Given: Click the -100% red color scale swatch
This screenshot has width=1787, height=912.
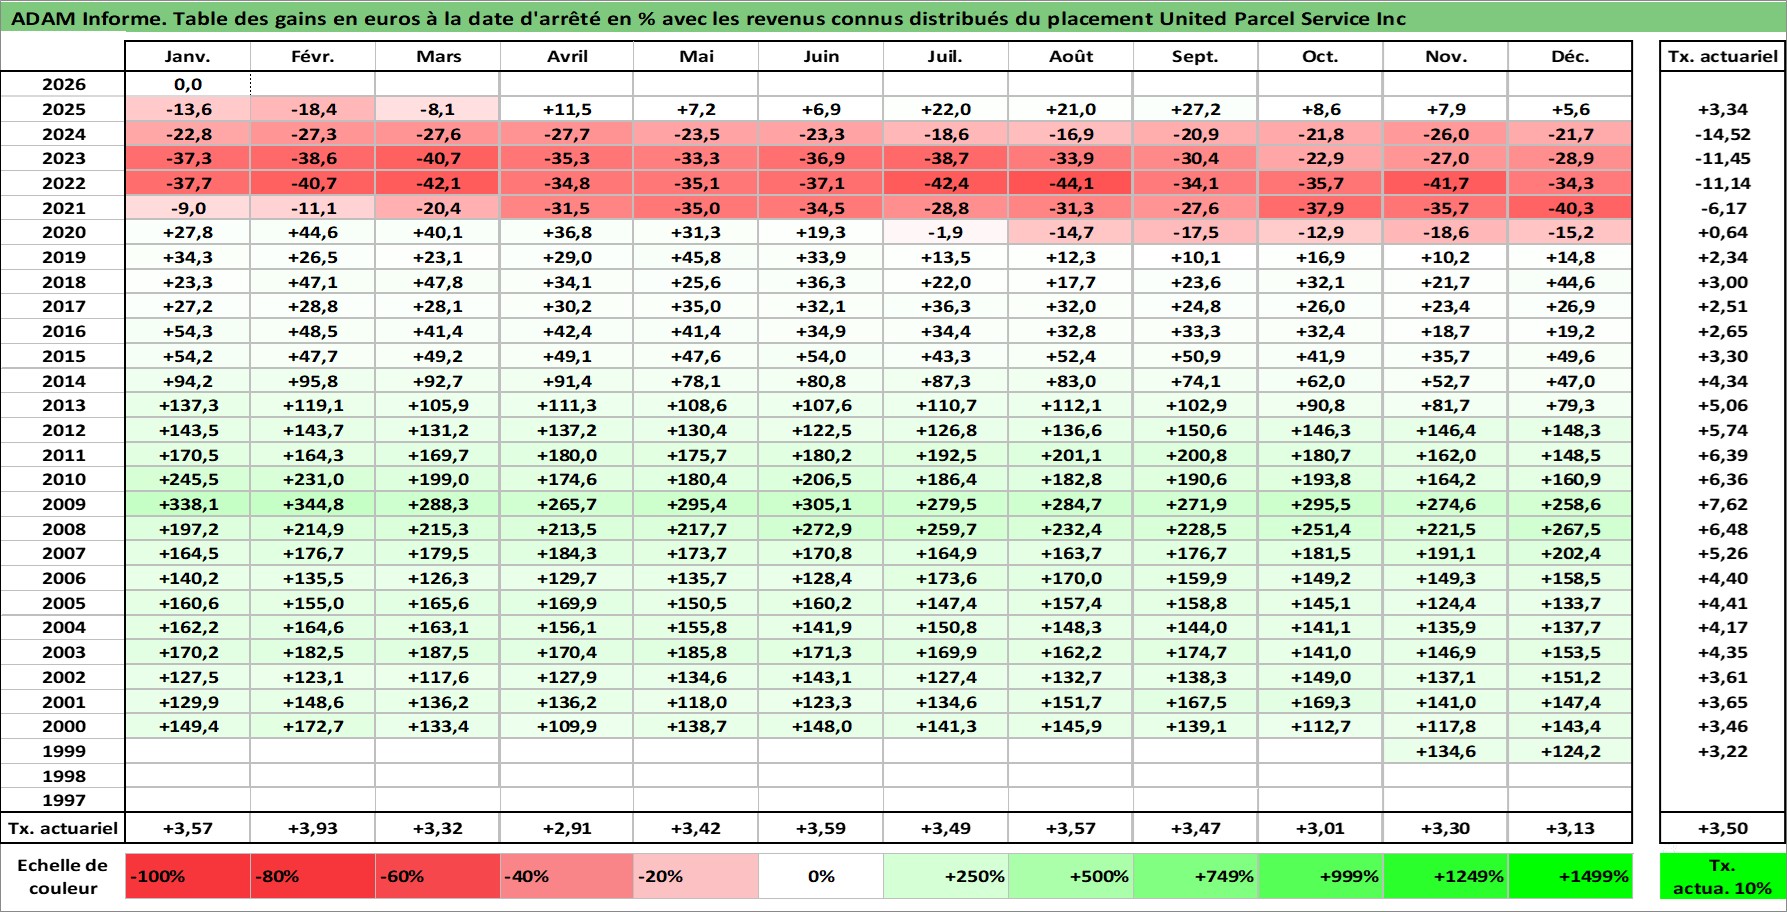Looking at the screenshot, I should click(x=188, y=876).
